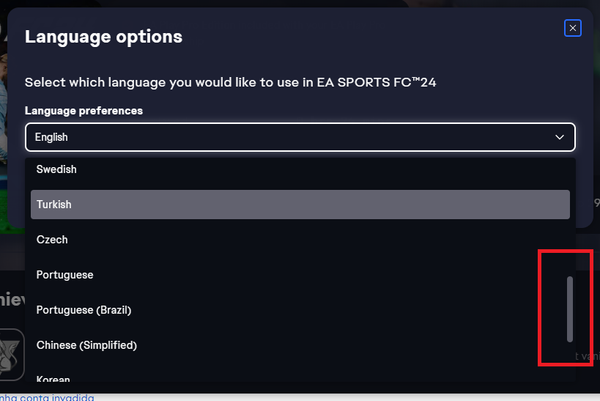Viewport: 600px width, 401px height.
Task: Select the partially visible Korean option
Action: pos(300,377)
